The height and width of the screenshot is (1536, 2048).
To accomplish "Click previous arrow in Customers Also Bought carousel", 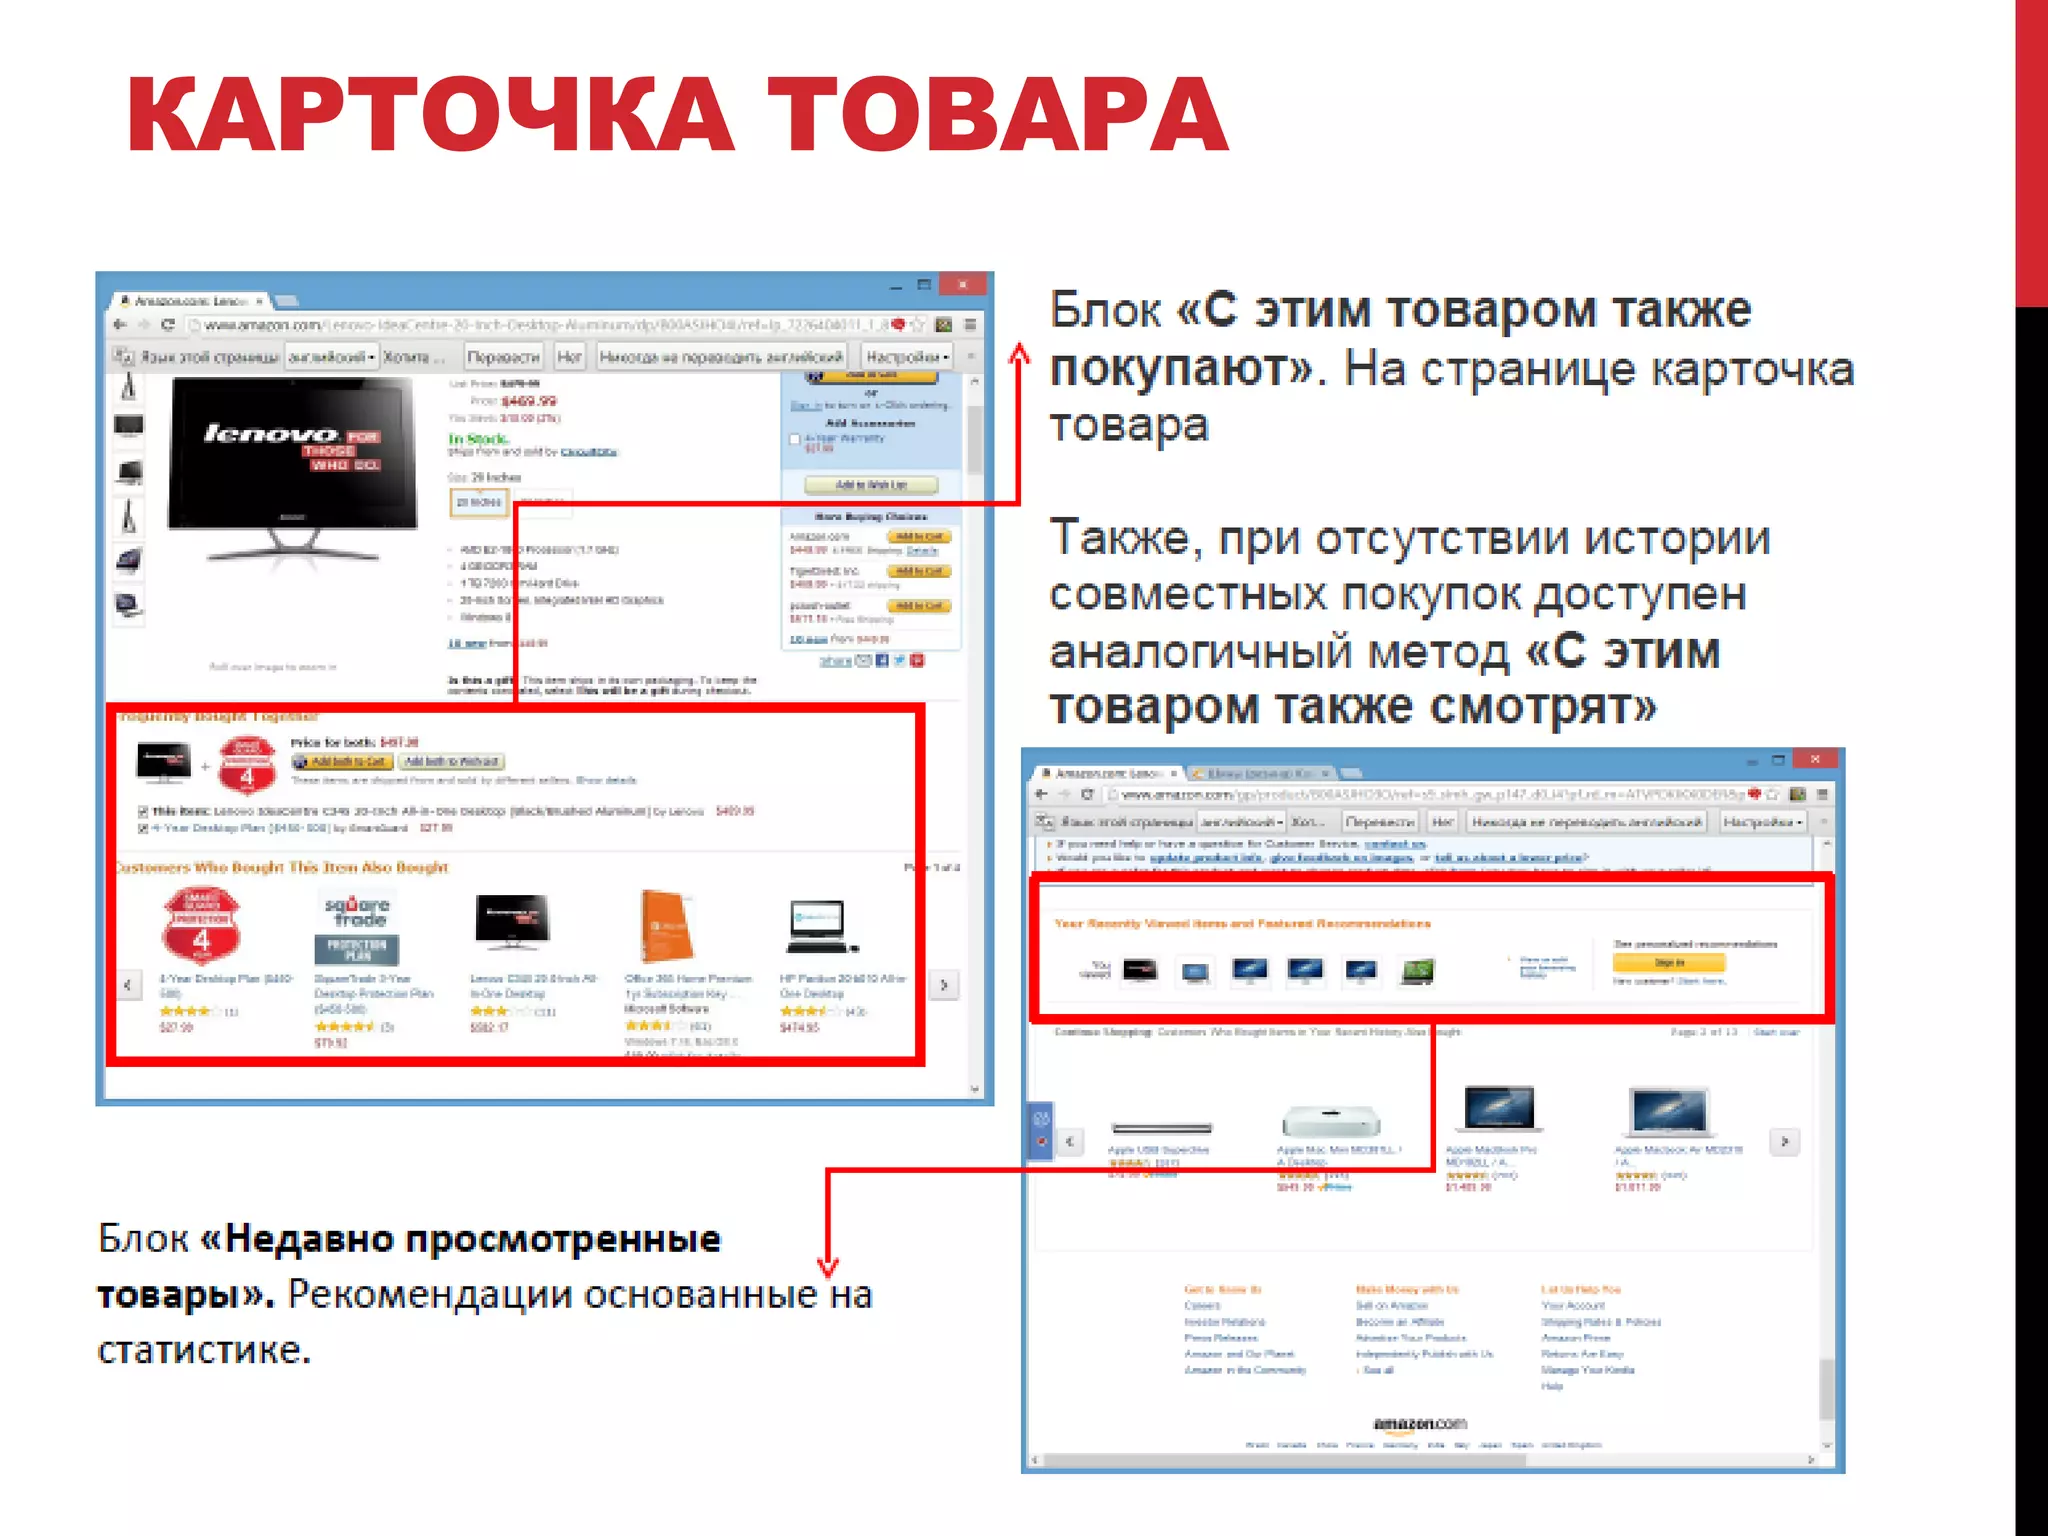I will click(x=128, y=985).
